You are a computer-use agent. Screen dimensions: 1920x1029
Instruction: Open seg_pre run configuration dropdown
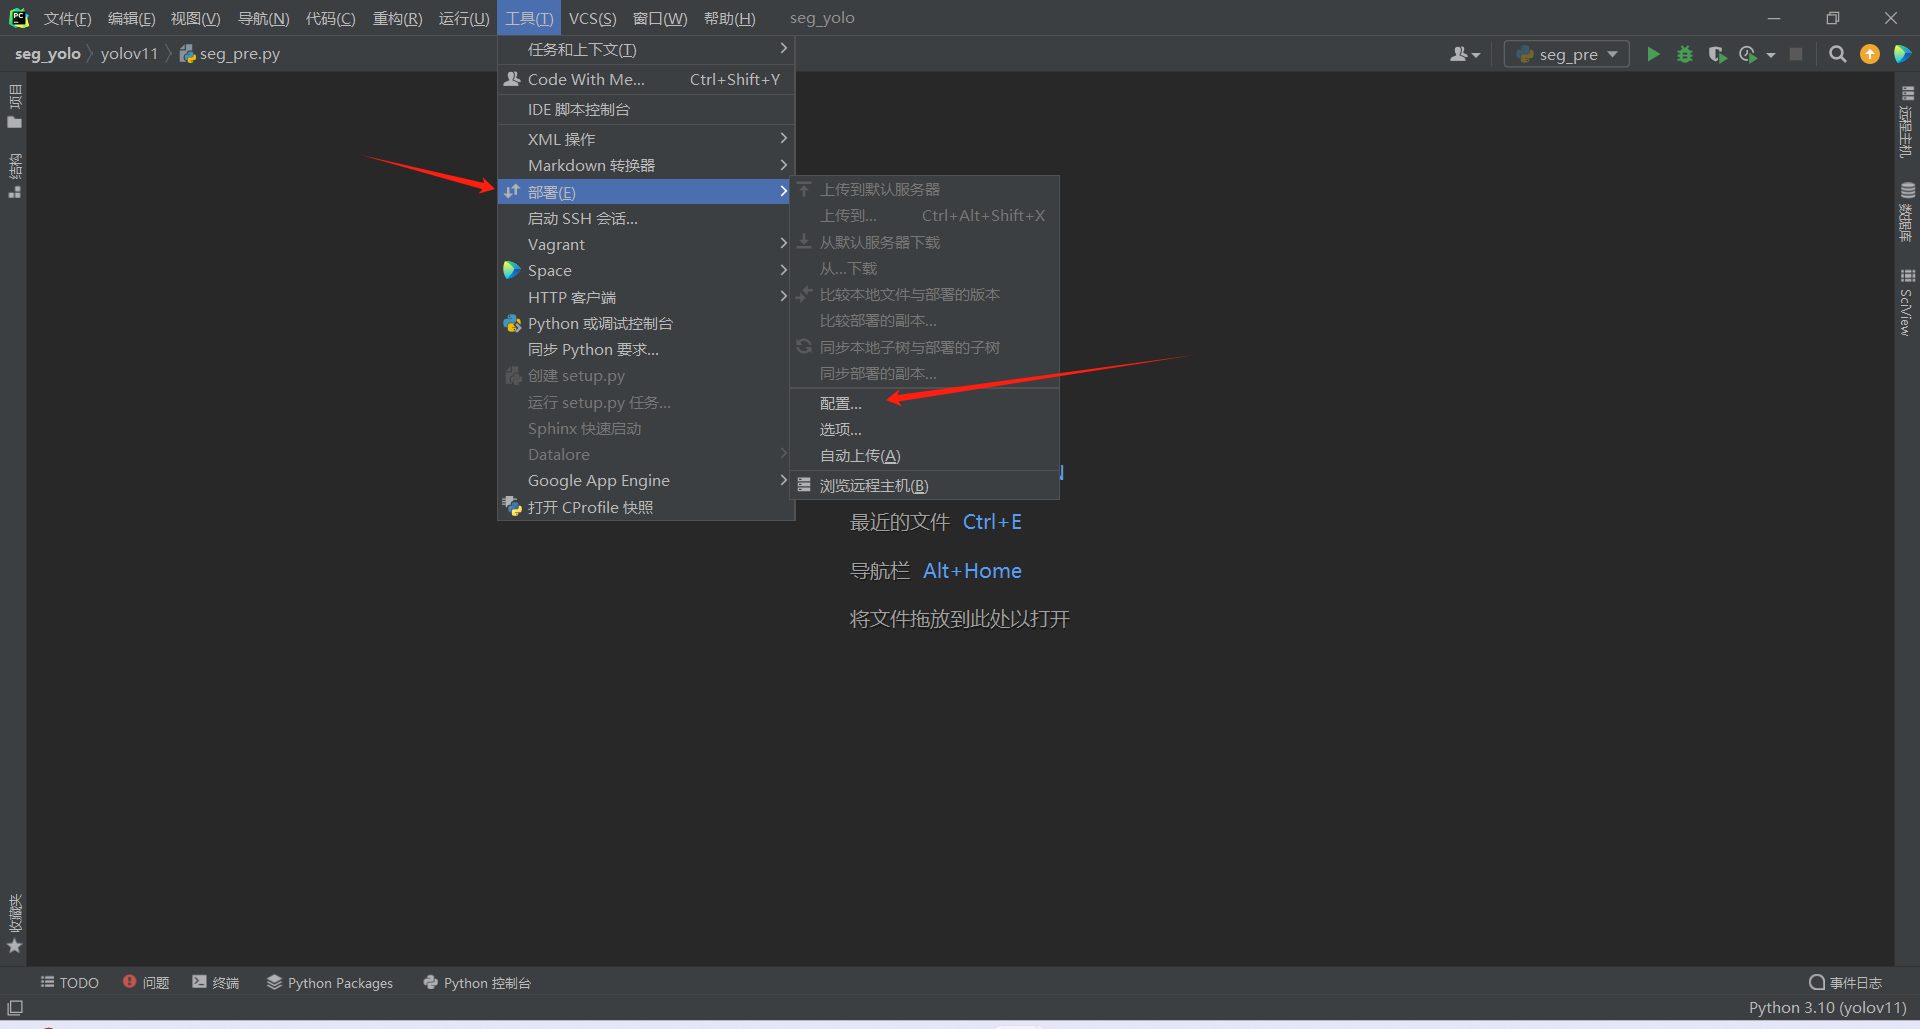click(x=1567, y=54)
